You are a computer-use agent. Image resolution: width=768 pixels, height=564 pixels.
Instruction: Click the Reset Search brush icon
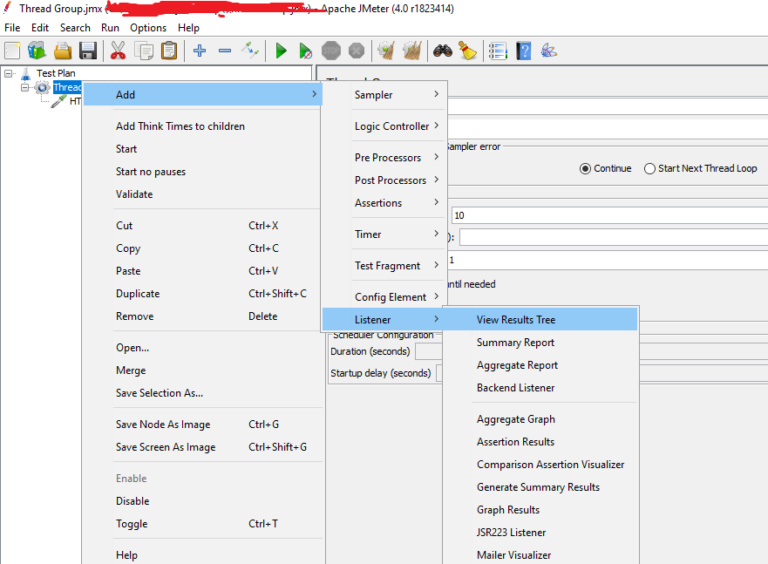click(468, 50)
